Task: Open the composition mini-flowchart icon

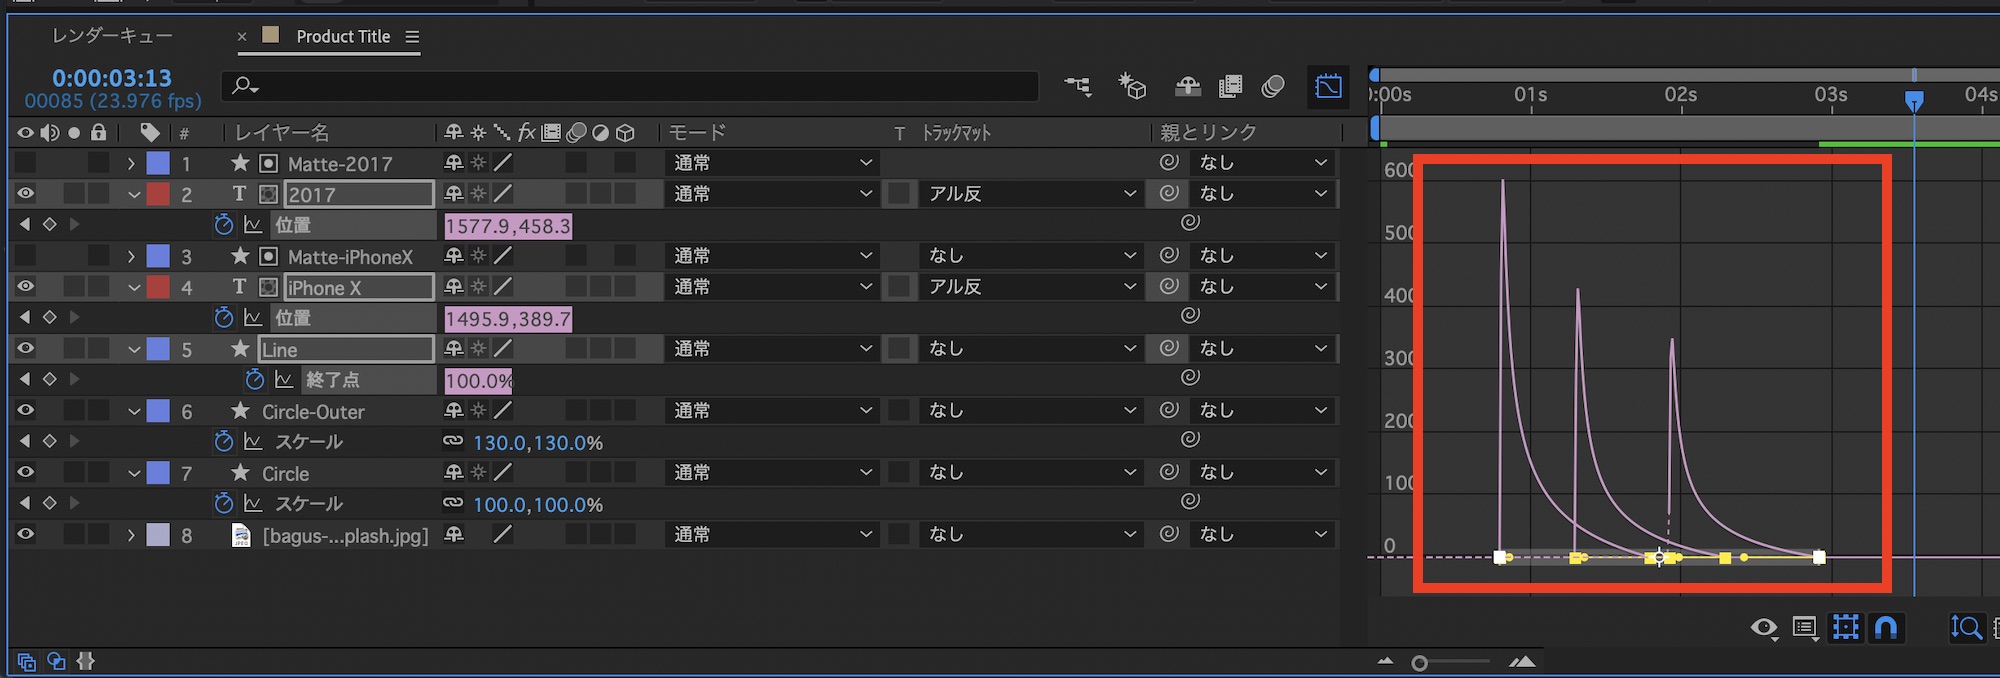Action: (x=1078, y=87)
